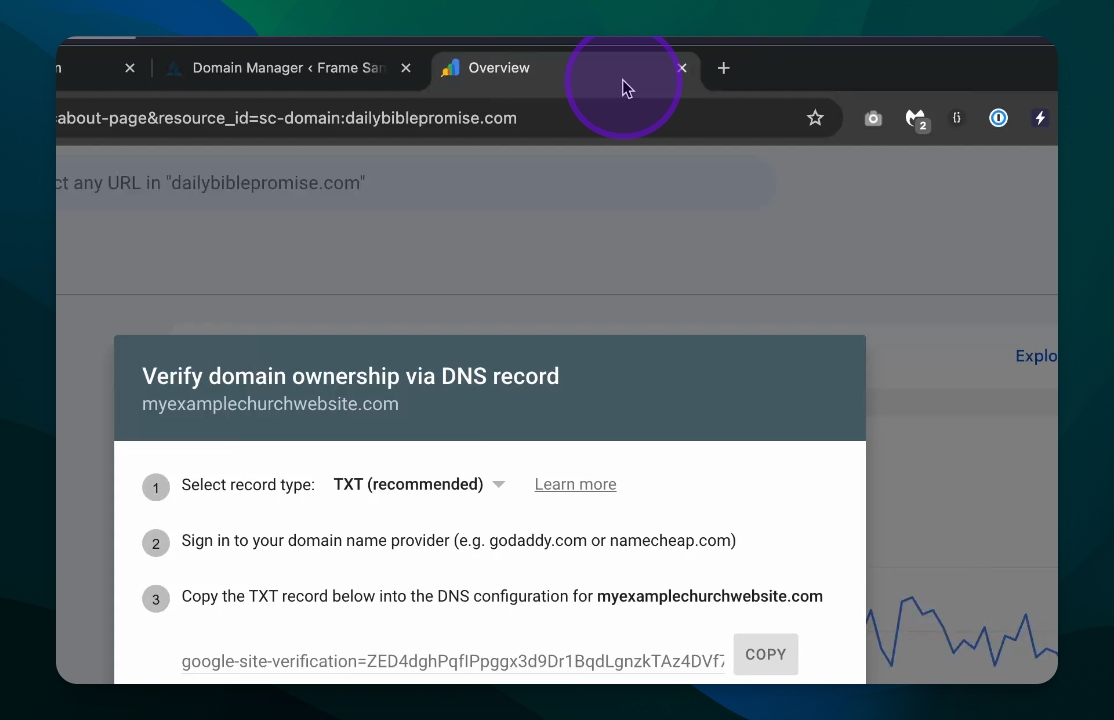Copy the TXT verification record

point(766,655)
